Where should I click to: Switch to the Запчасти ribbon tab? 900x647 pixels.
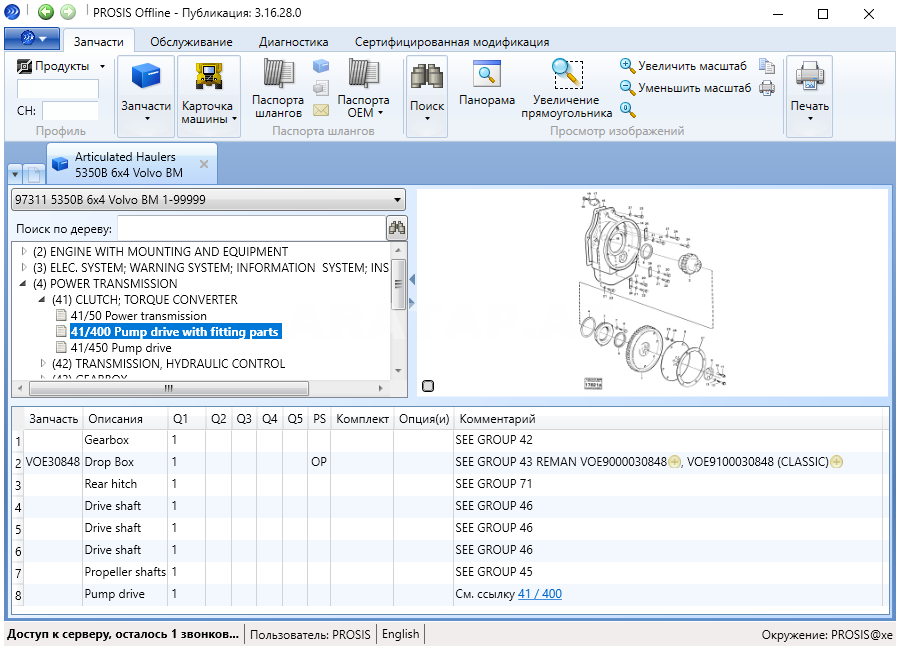[99, 42]
